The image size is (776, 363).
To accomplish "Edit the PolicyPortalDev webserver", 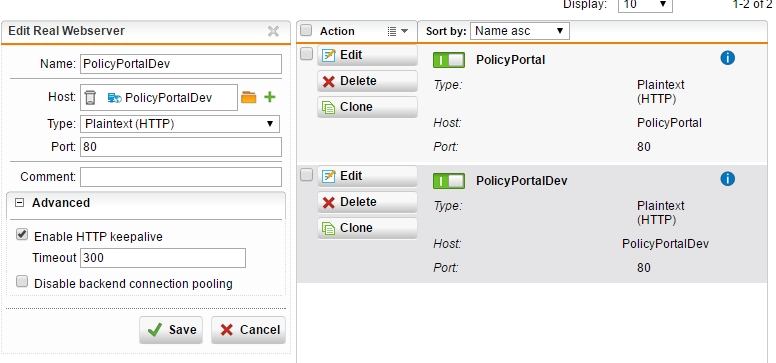I will tap(367, 176).
